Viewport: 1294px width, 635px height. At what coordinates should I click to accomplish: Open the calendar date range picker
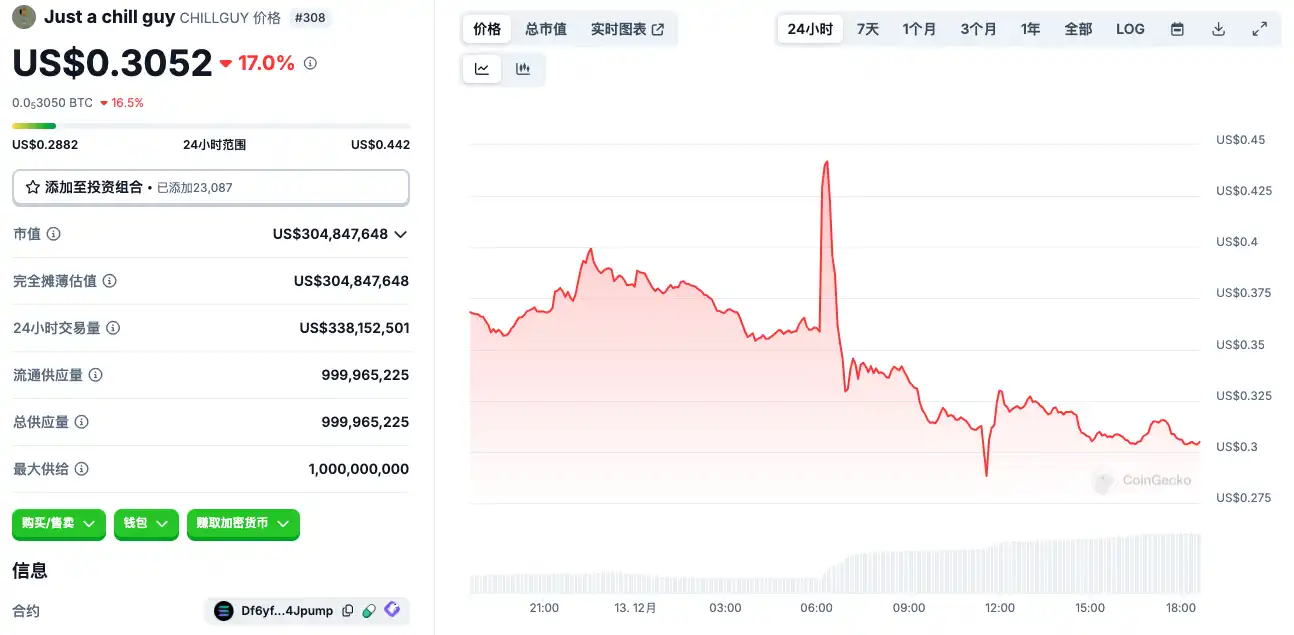[x=1177, y=29]
